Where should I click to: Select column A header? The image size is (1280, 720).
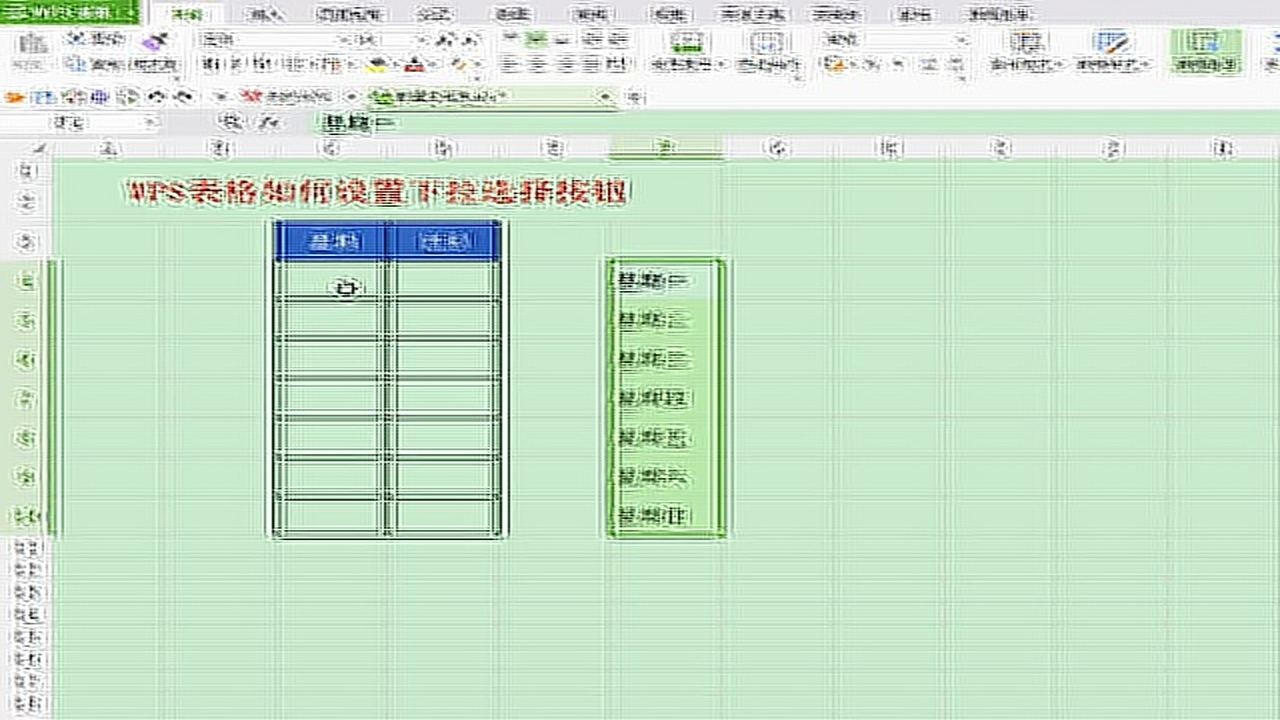click(109, 149)
